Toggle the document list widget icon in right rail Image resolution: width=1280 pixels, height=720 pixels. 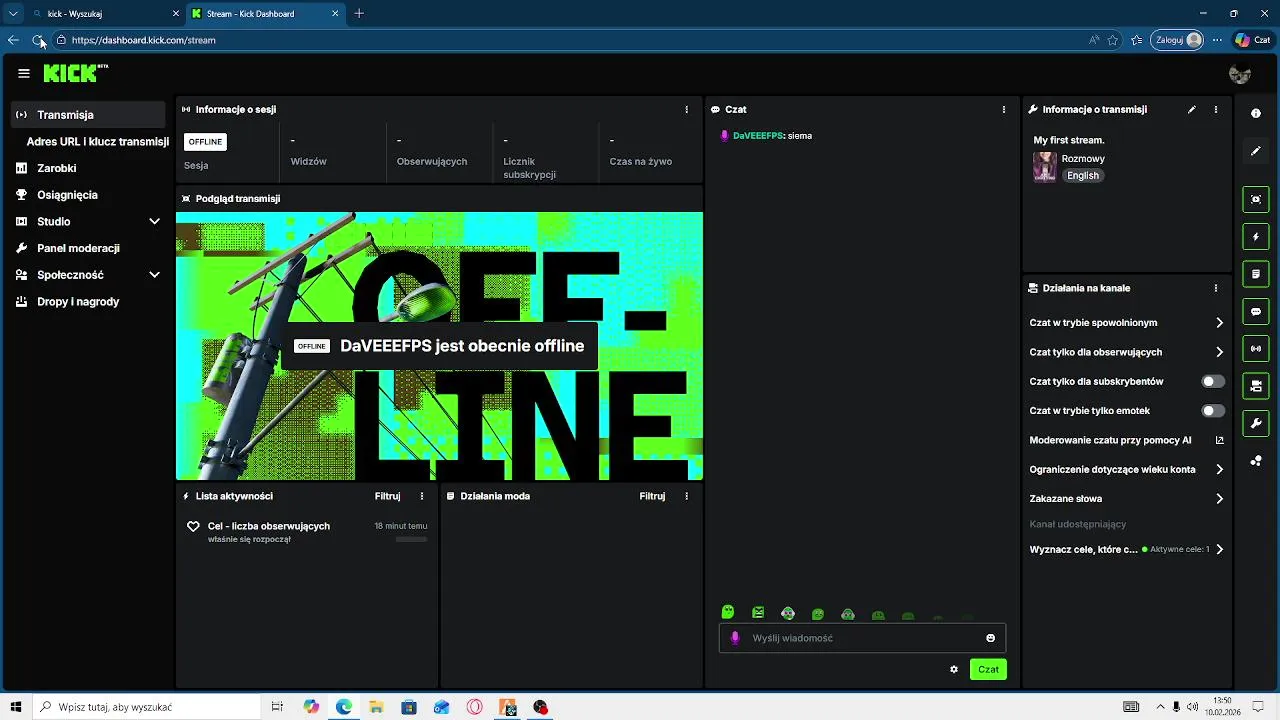click(1256, 274)
